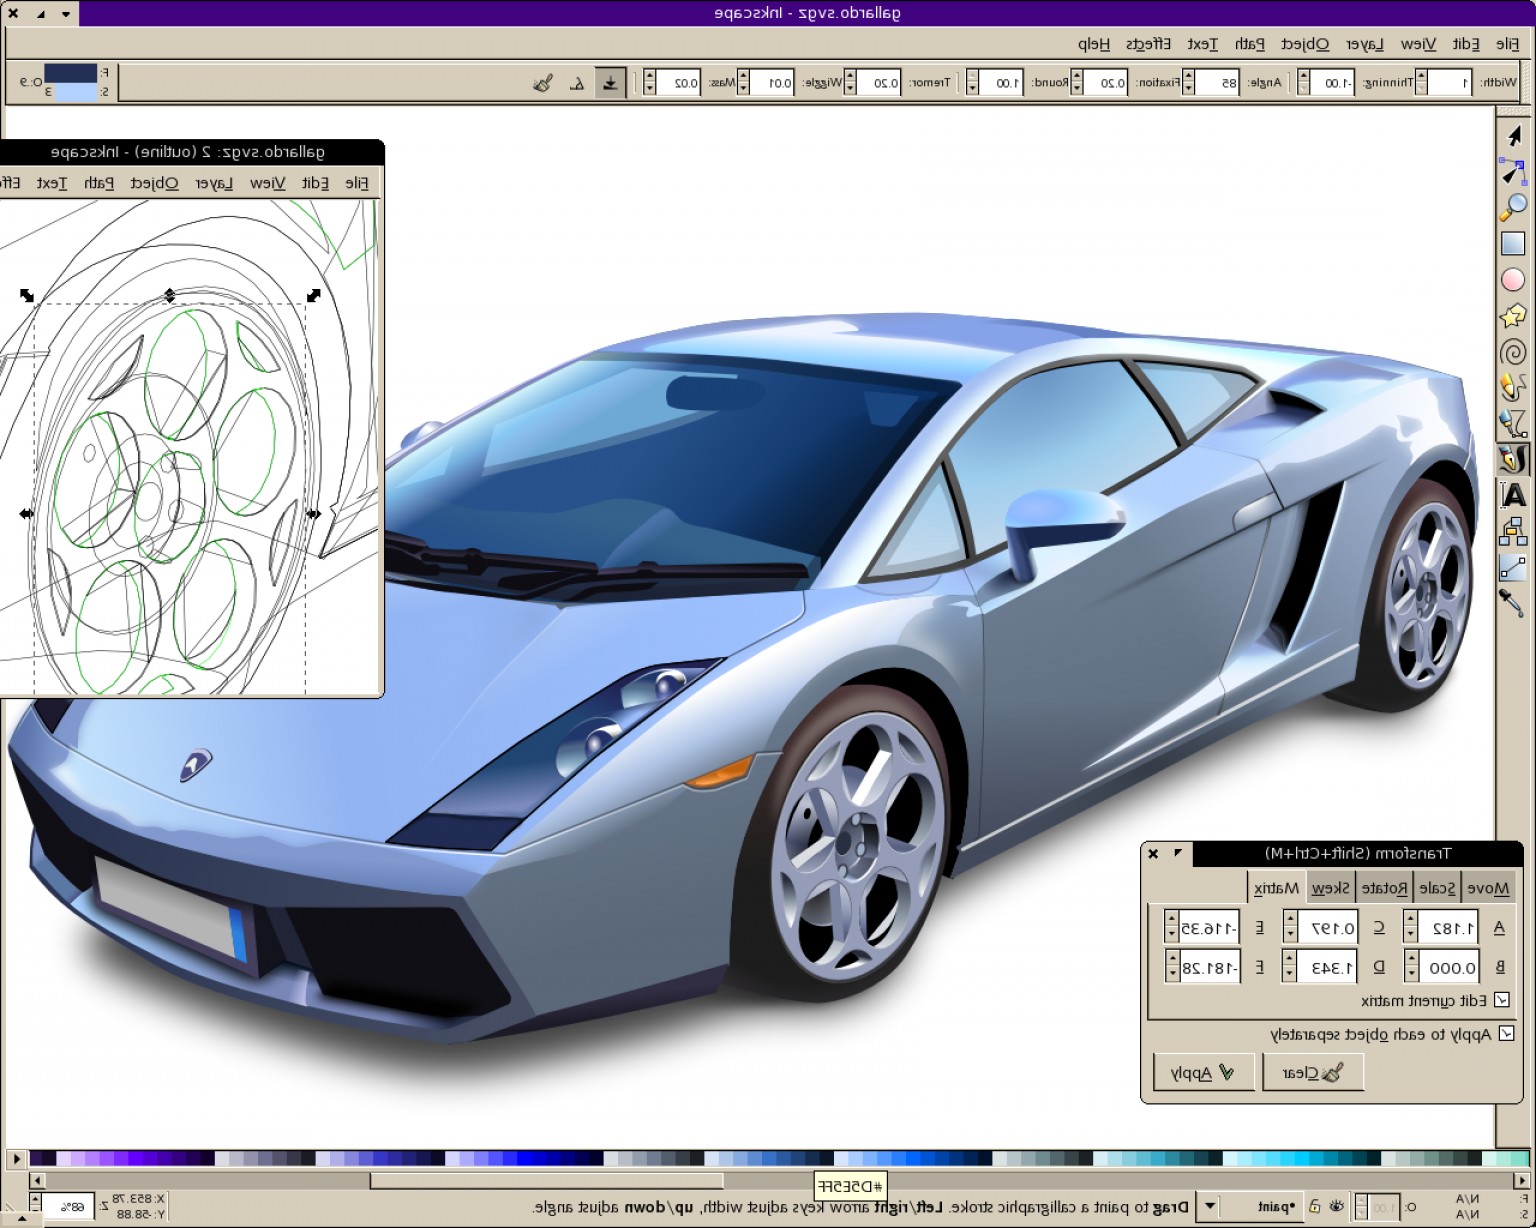The height and width of the screenshot is (1228, 1536).
Task: Close the Transform dialog with its X
Action: click(1153, 853)
